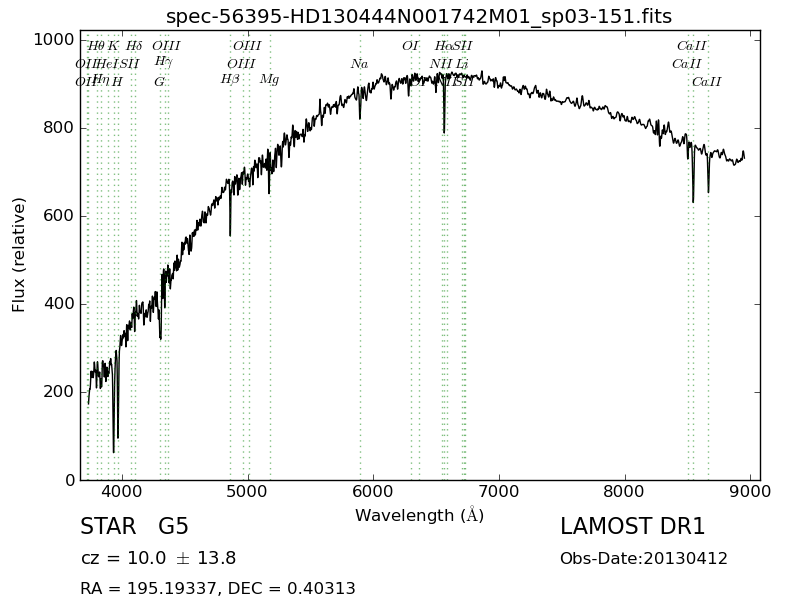Click the y-axis tick label 0

(70, 480)
